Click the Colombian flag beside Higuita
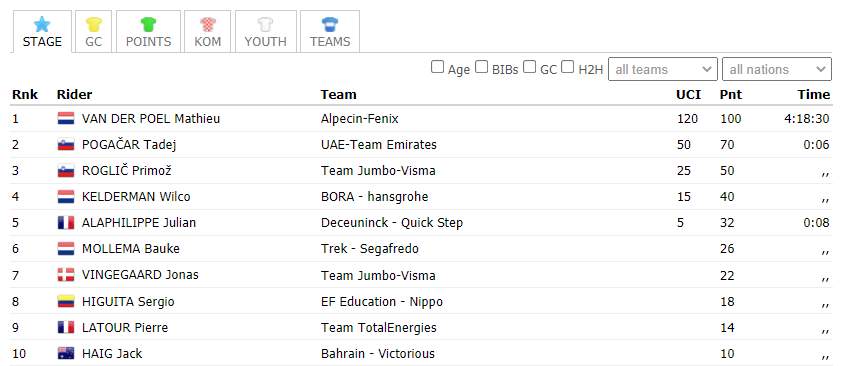The width and height of the screenshot is (845, 366). pyautogui.click(x=66, y=301)
